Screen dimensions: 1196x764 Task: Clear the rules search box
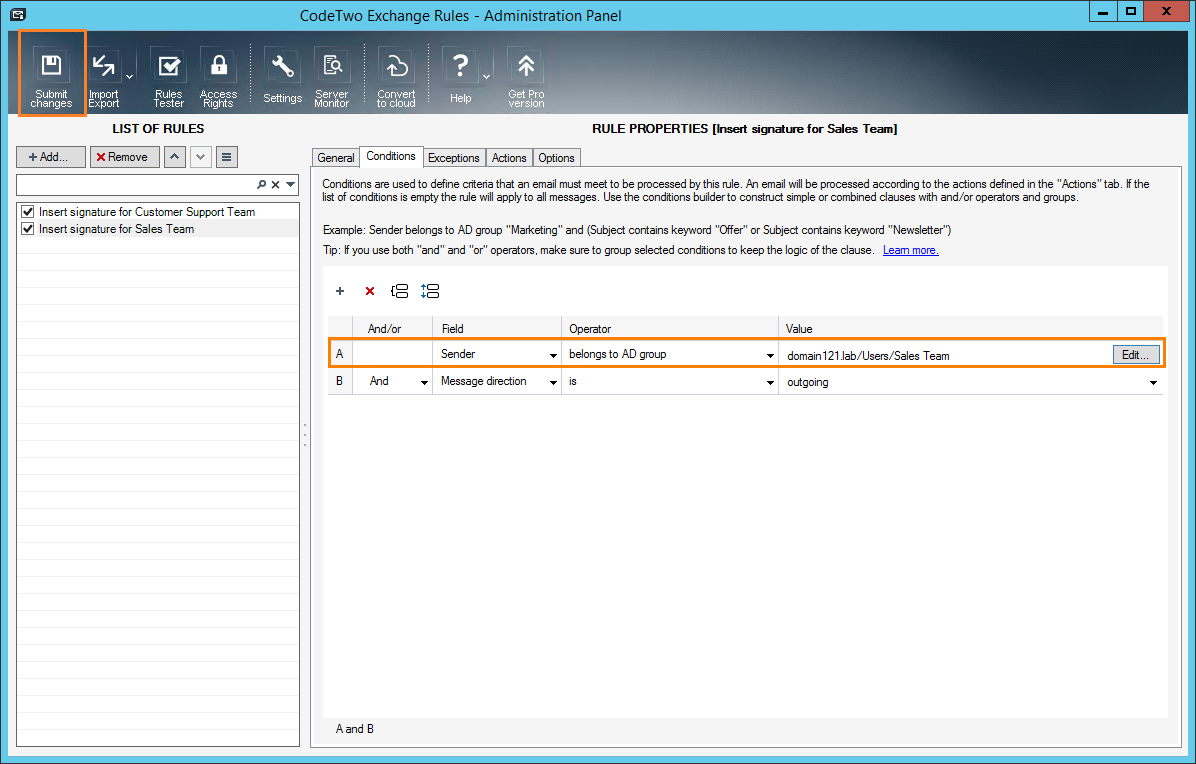coord(276,185)
